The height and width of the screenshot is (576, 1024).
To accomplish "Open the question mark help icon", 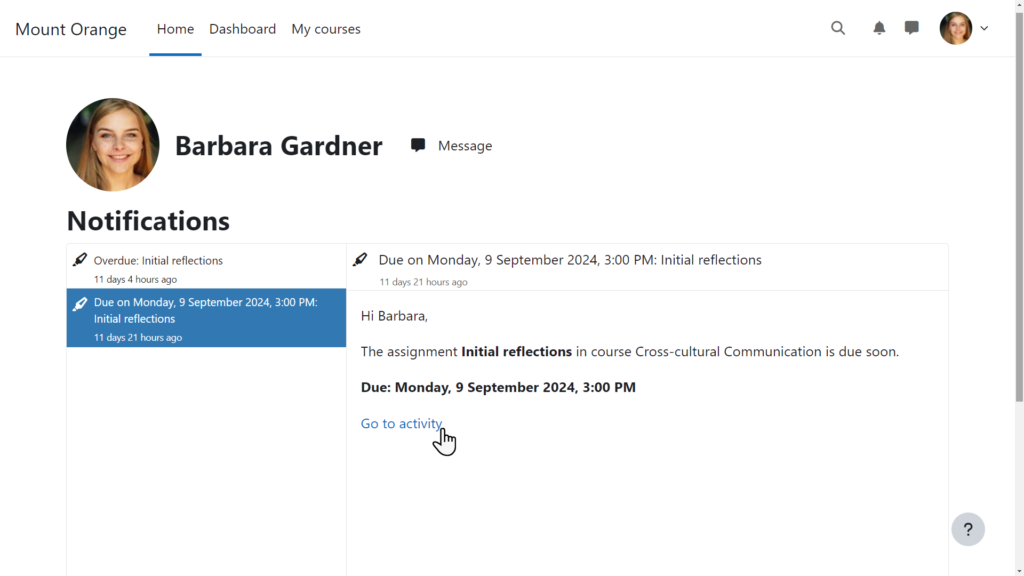I will (x=967, y=529).
